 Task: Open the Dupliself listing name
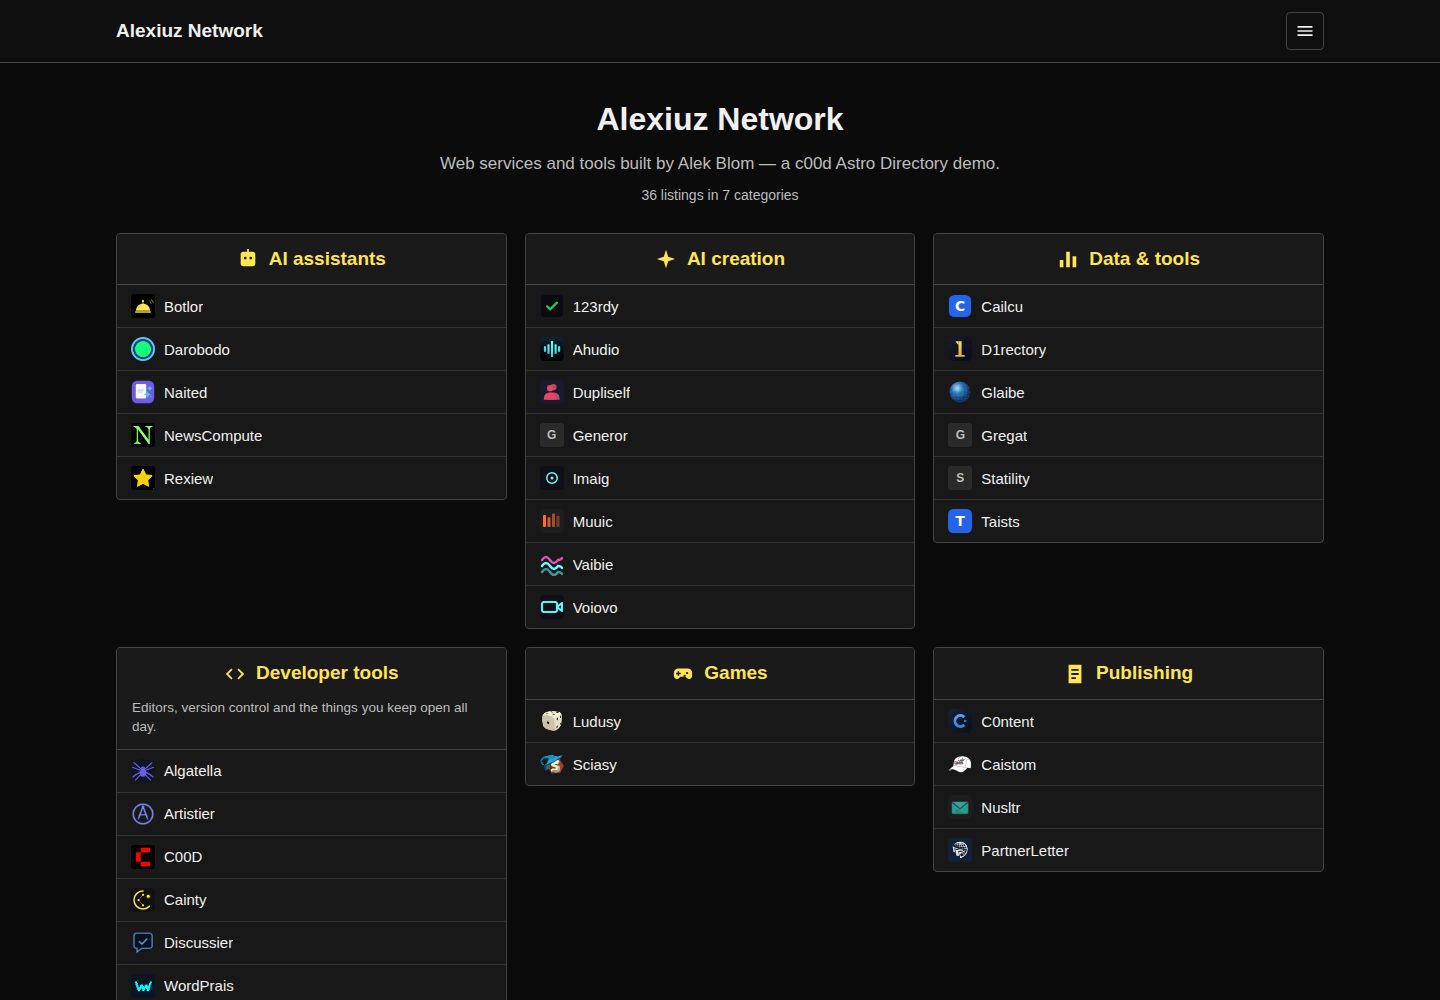[601, 393]
